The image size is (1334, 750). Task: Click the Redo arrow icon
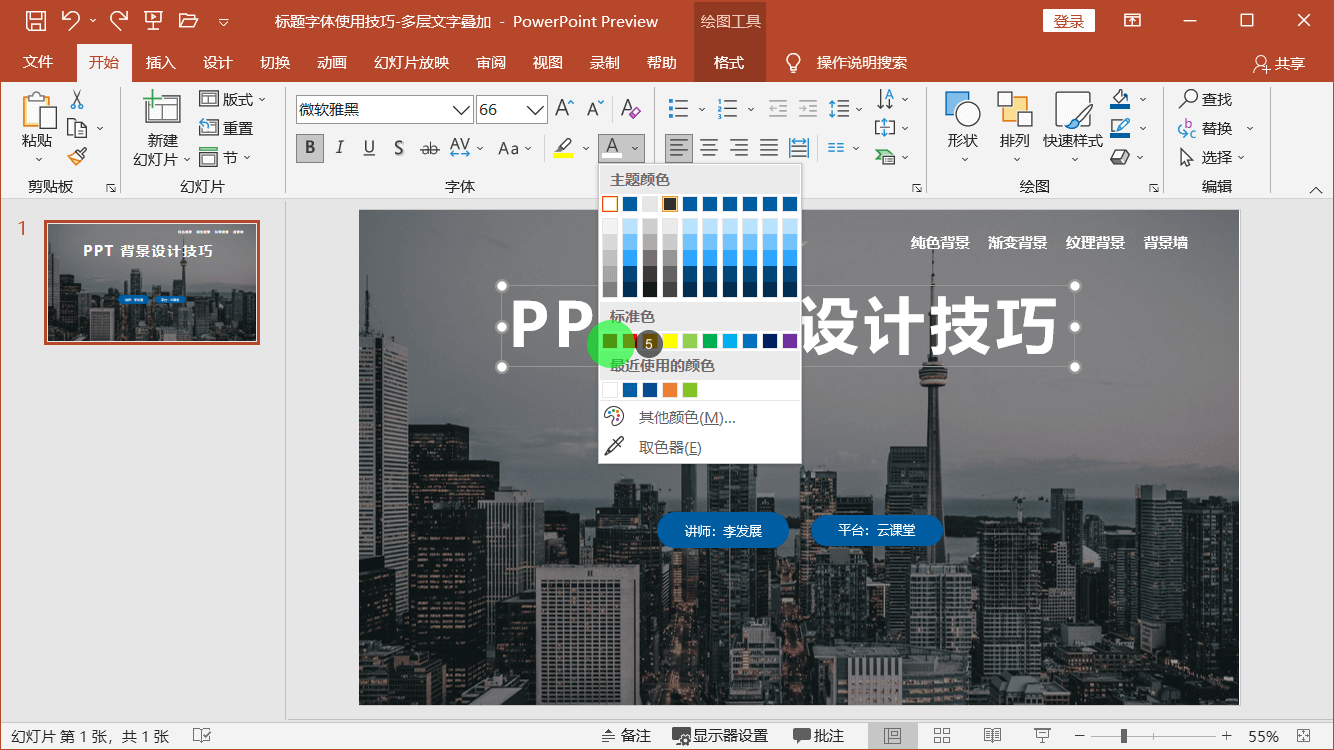[x=119, y=20]
